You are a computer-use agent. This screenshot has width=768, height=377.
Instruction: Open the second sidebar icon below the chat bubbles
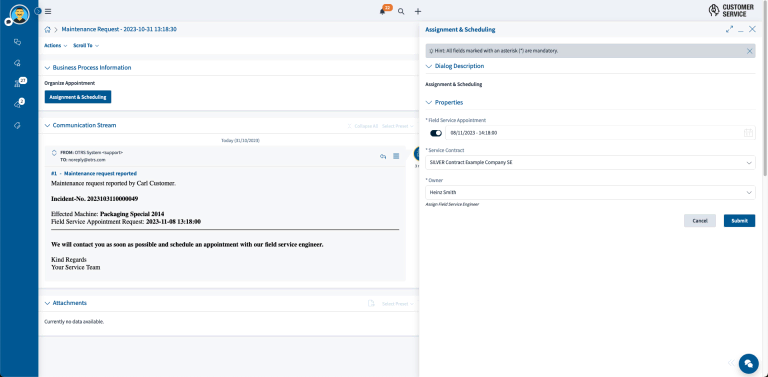[x=18, y=63]
